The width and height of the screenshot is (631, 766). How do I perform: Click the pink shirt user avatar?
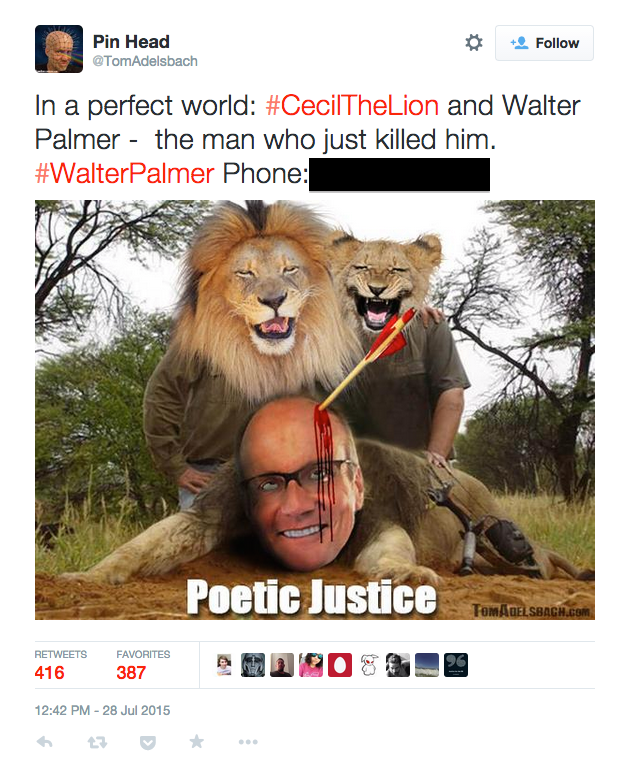(311, 665)
